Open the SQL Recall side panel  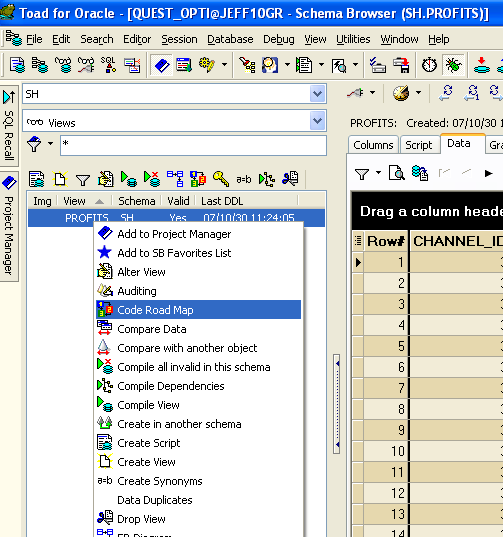[x=9, y=126]
